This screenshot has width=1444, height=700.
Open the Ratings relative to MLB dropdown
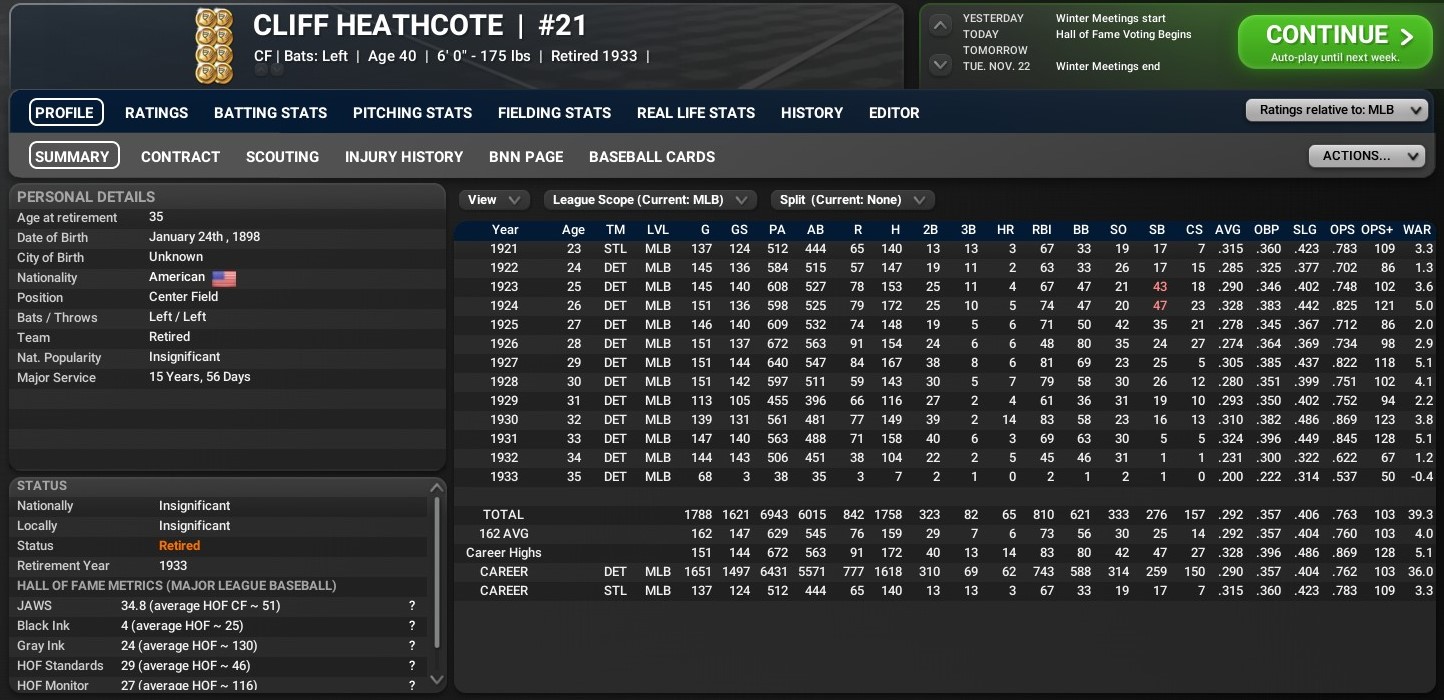pos(1337,110)
